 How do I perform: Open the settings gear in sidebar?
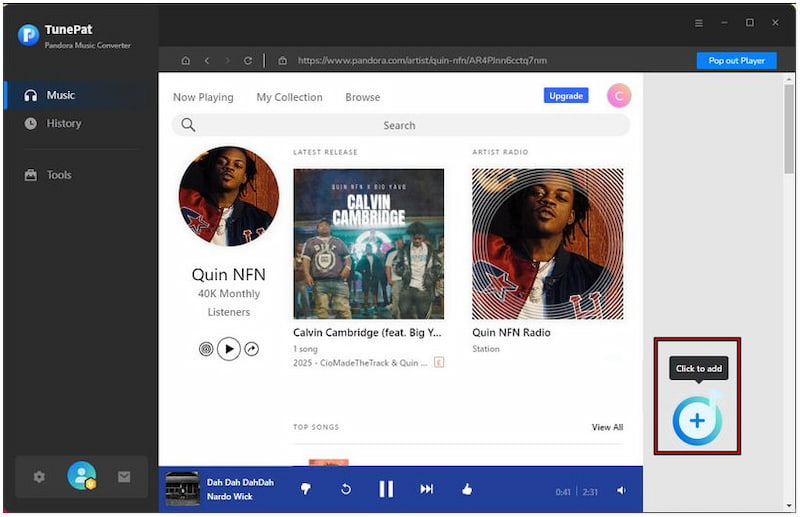[39, 477]
